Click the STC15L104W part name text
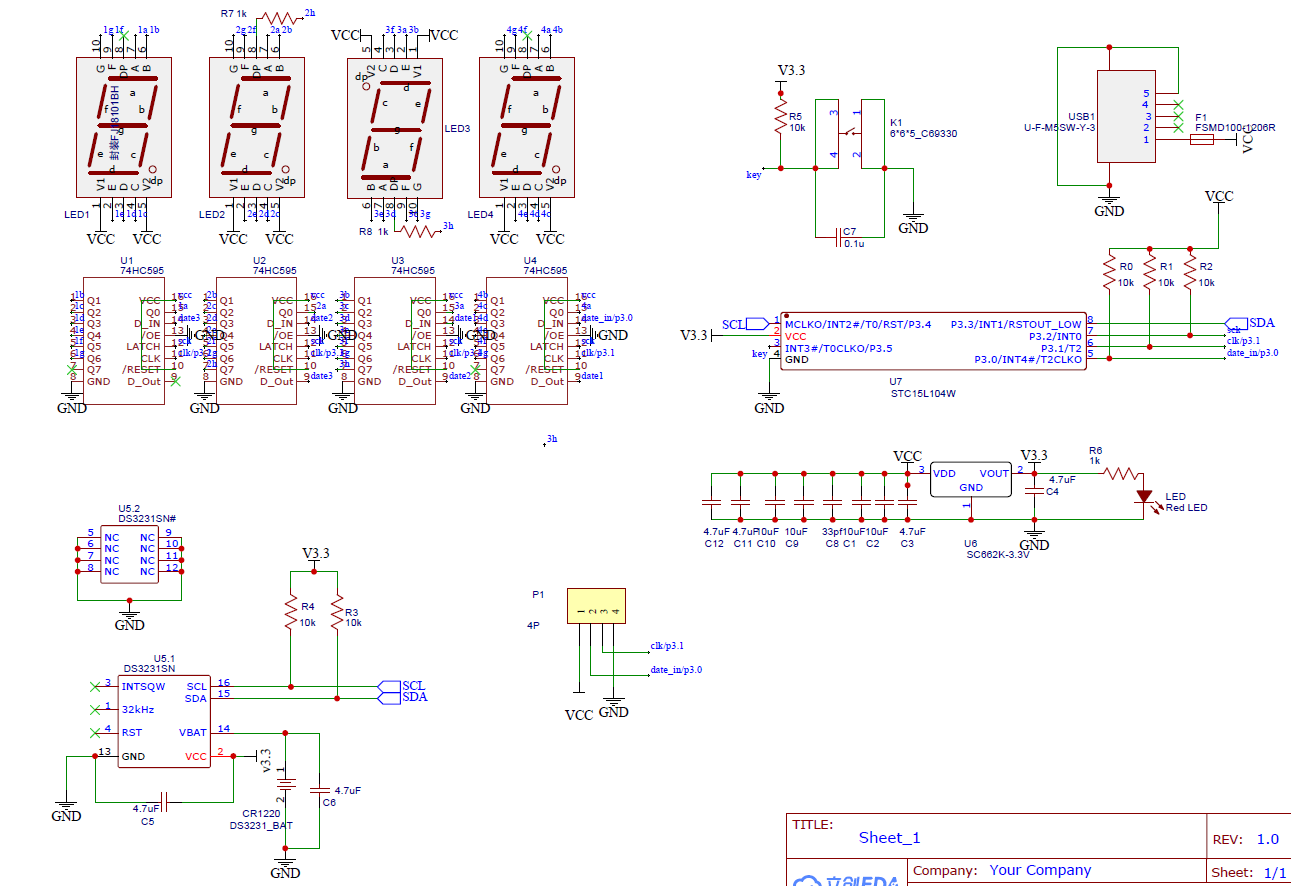1291x886 pixels. 923,394
